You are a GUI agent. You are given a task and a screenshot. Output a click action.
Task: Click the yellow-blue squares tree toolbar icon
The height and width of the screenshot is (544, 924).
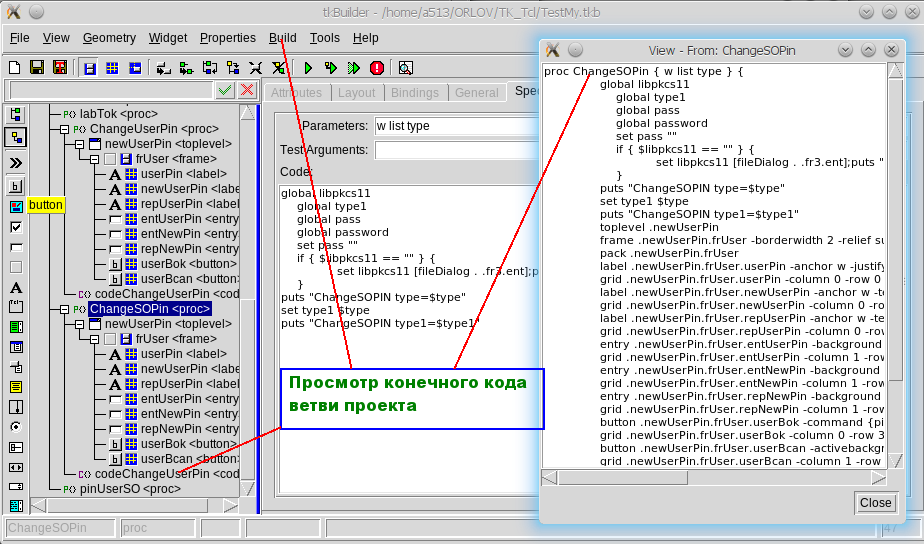[x=233, y=68]
